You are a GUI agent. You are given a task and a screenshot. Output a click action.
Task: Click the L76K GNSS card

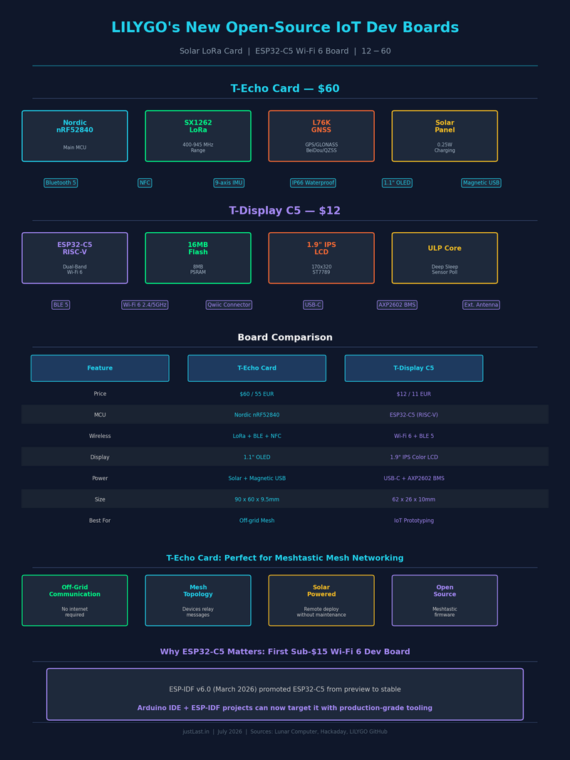coord(321,136)
